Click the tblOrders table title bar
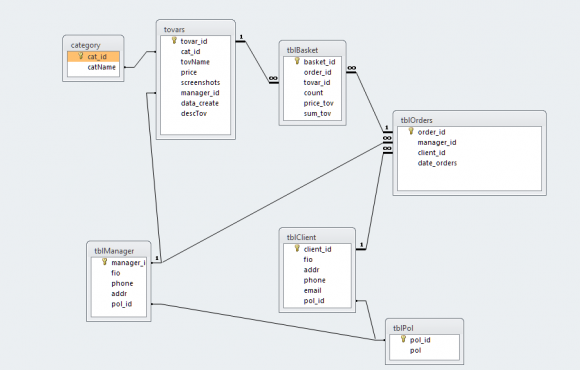This screenshot has height=370, width=580. [469, 120]
